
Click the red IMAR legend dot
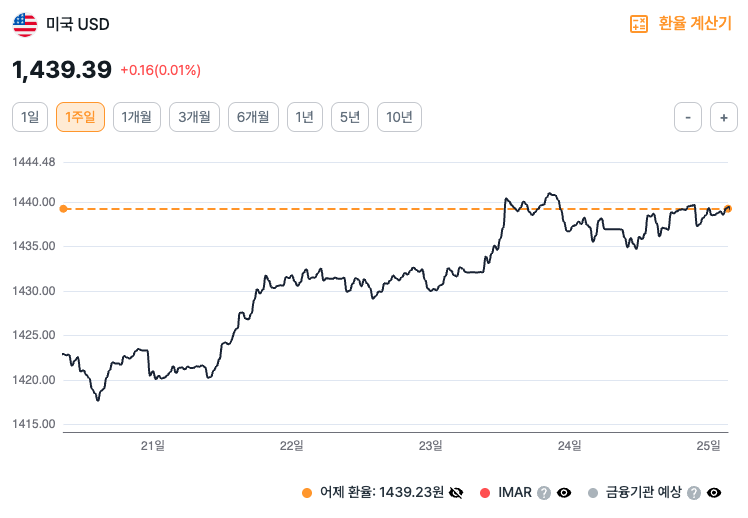(x=485, y=492)
